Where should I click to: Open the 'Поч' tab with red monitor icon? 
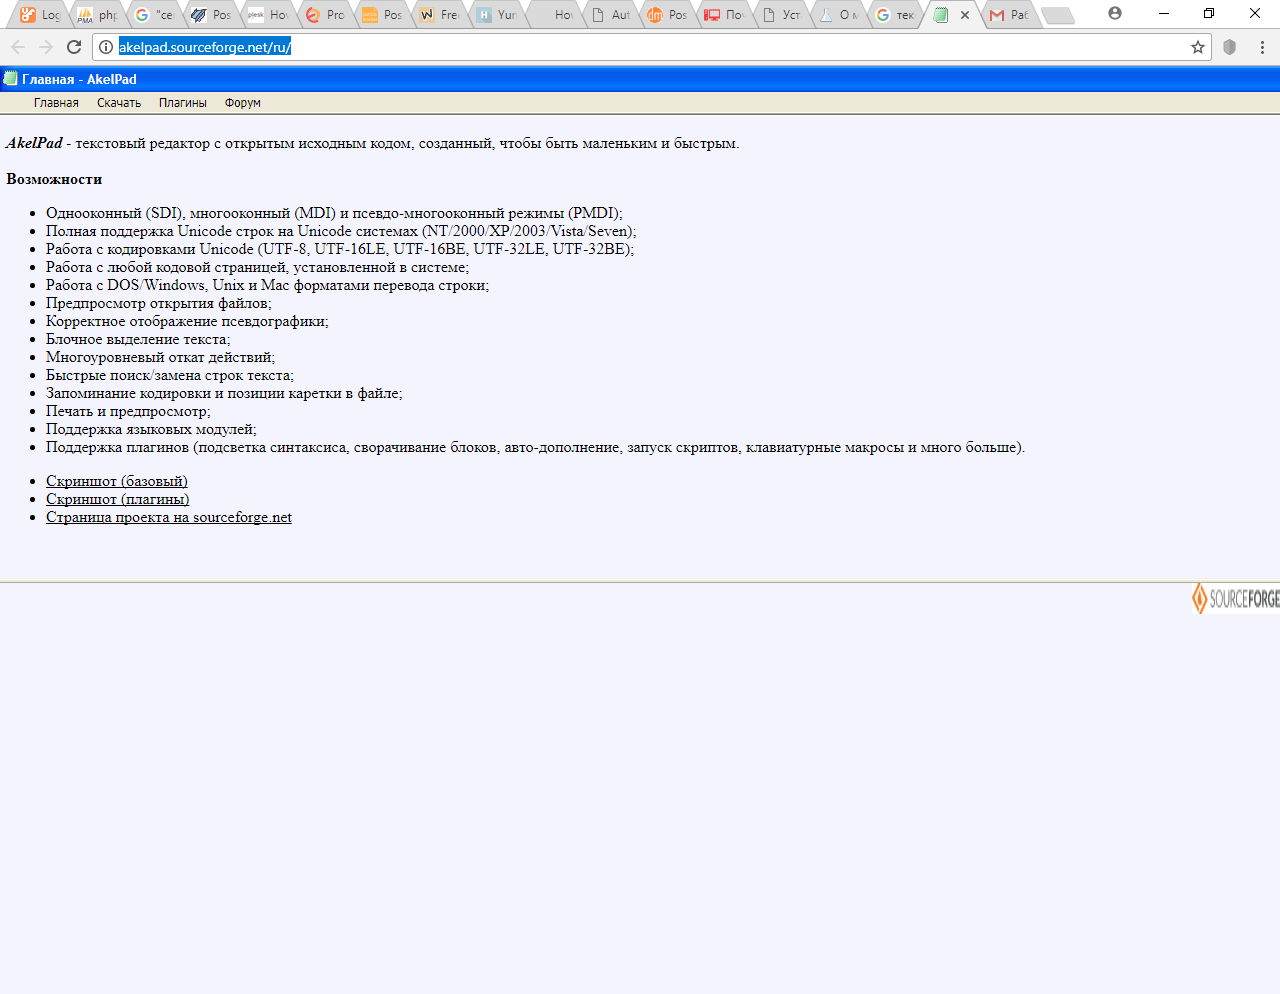pos(724,15)
